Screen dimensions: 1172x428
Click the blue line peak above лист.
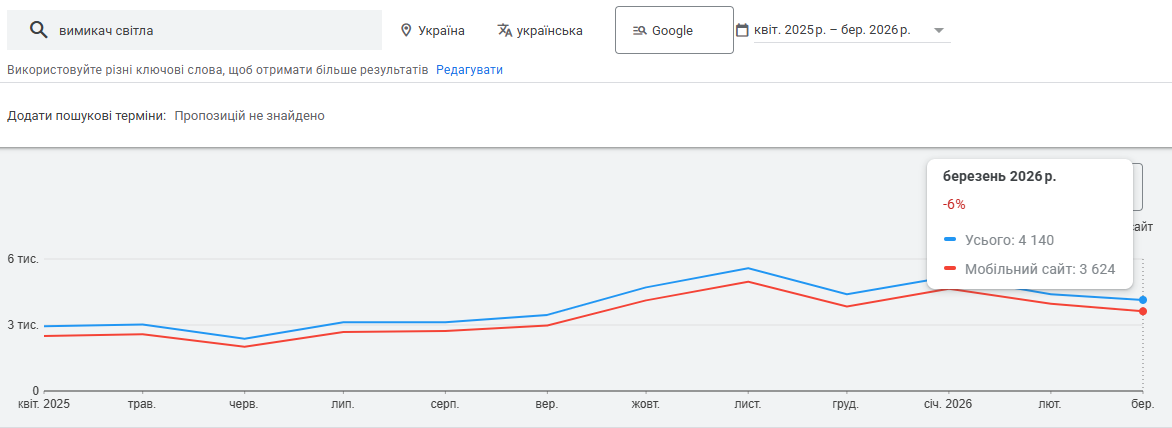(x=747, y=268)
